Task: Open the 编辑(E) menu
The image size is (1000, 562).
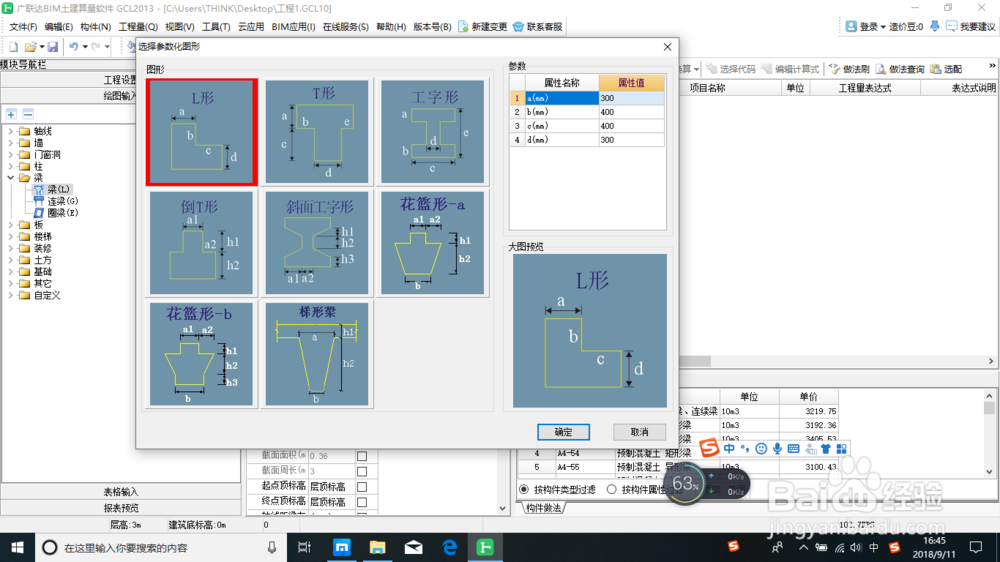Action: tap(59, 27)
